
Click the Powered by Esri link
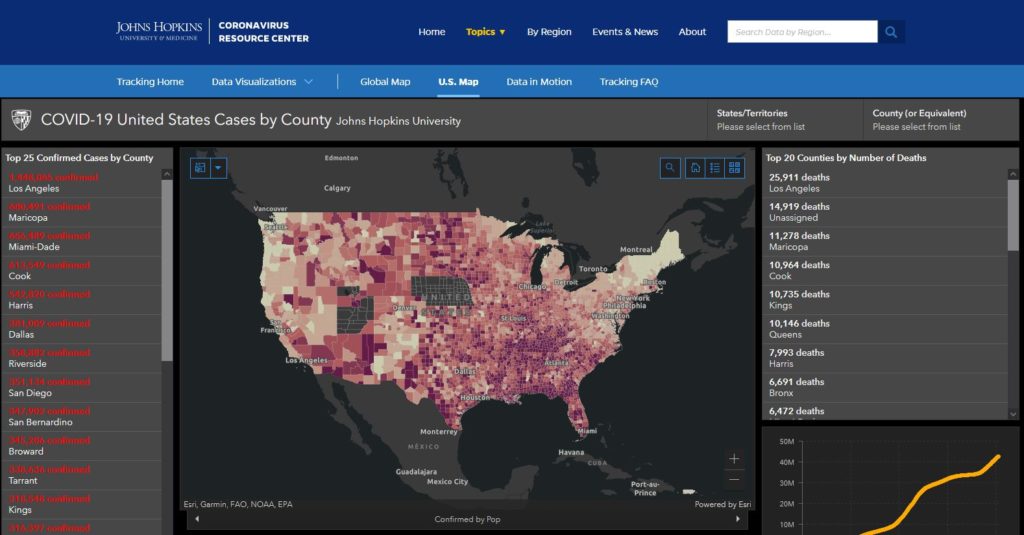click(723, 504)
